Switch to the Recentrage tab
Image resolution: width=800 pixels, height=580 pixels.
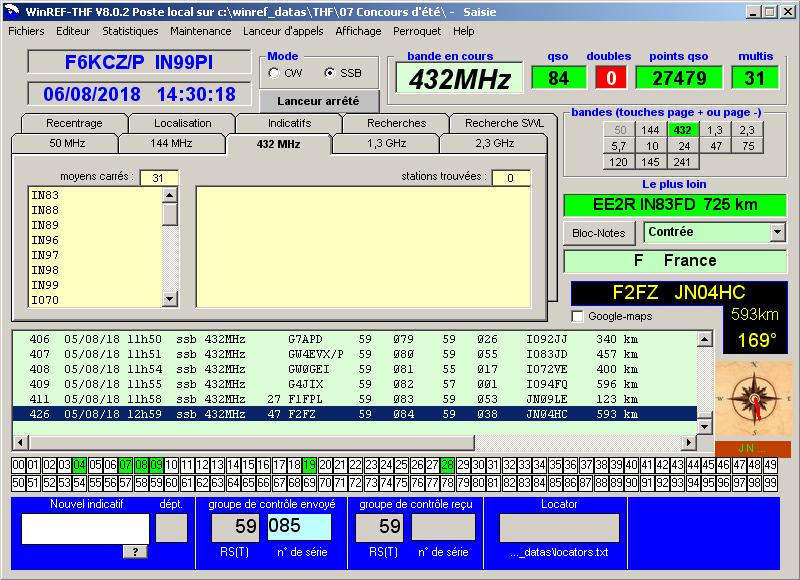[74, 123]
